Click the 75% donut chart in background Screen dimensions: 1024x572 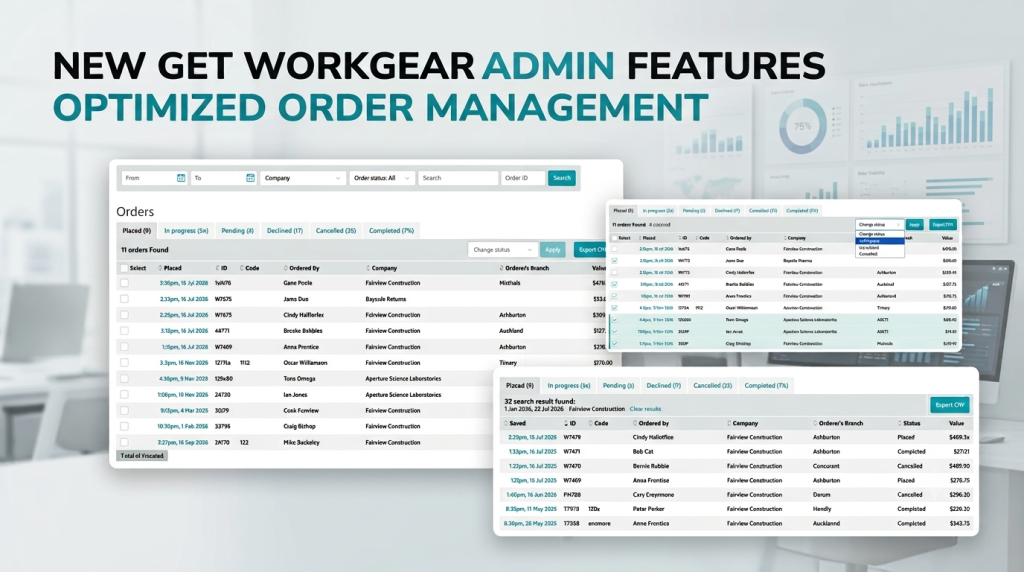802,126
